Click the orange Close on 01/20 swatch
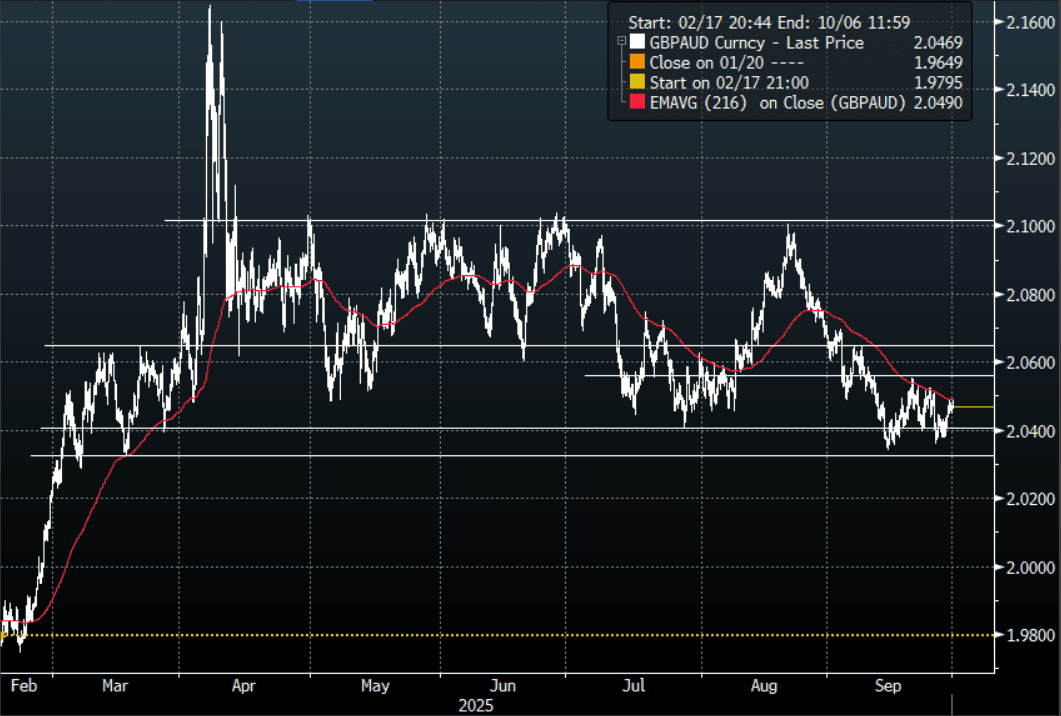Viewport: 1061px width, 716px height. pyautogui.click(x=636, y=62)
